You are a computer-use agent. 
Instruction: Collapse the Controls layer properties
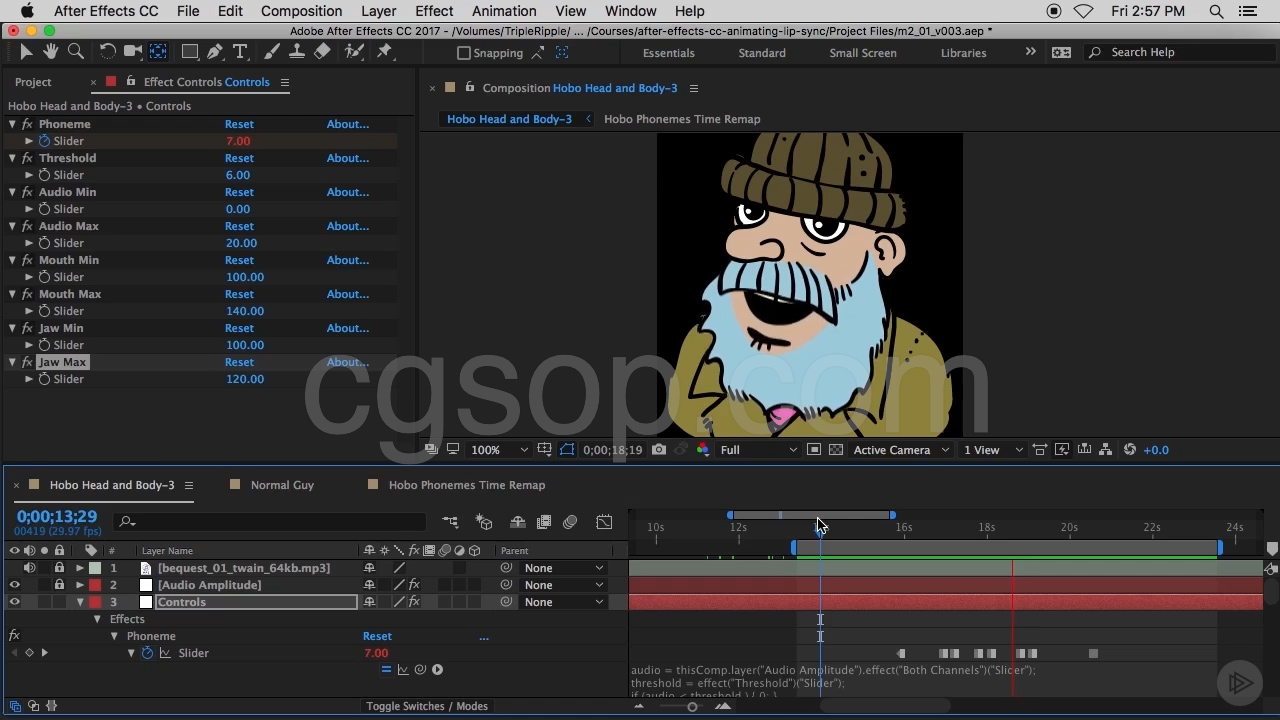[80, 602]
